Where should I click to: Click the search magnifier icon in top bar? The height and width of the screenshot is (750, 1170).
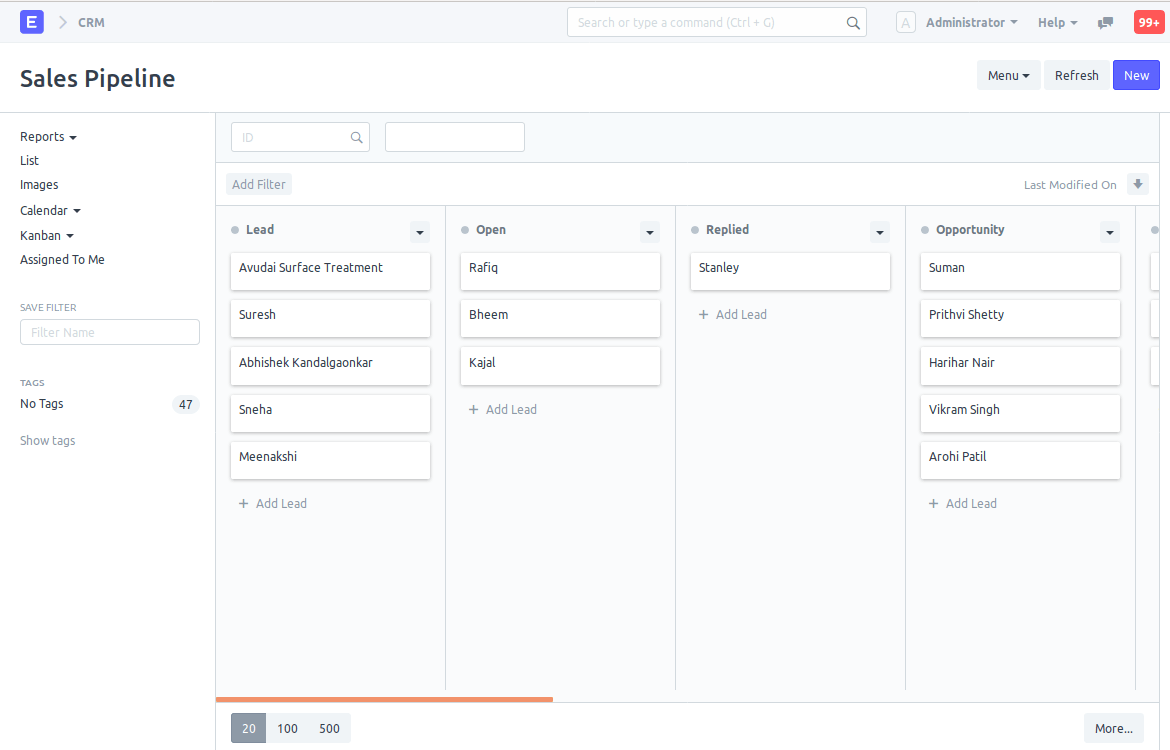pyautogui.click(x=853, y=23)
